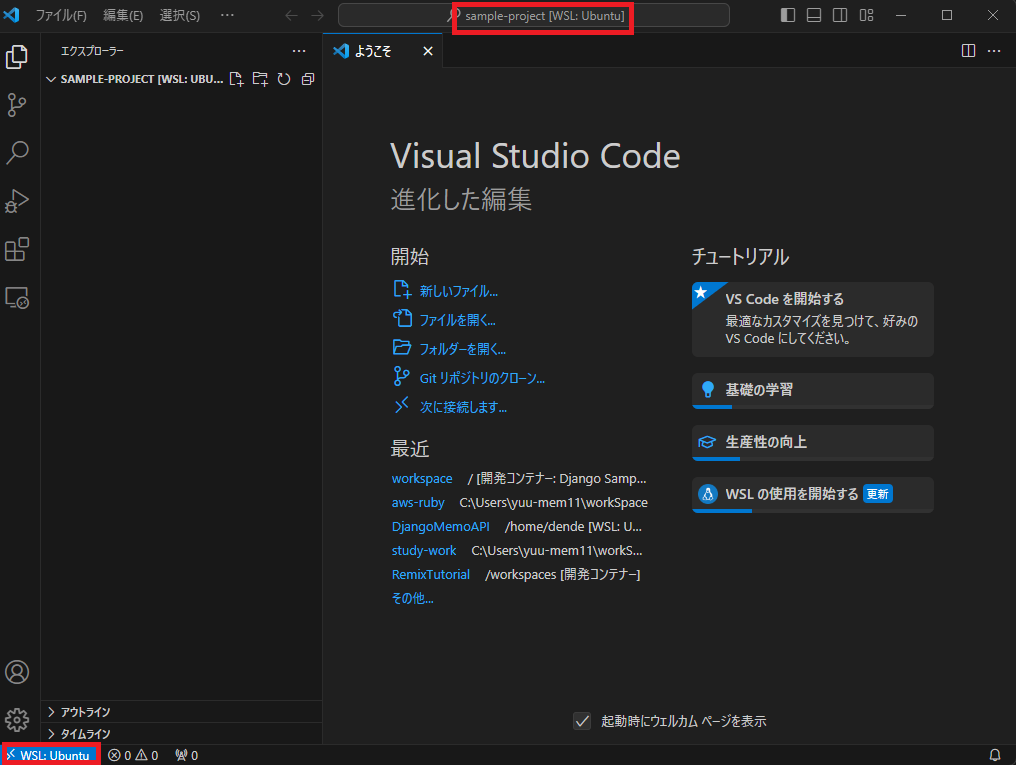Open the Extensions view
Screen dimensions: 1016x765
[17, 249]
